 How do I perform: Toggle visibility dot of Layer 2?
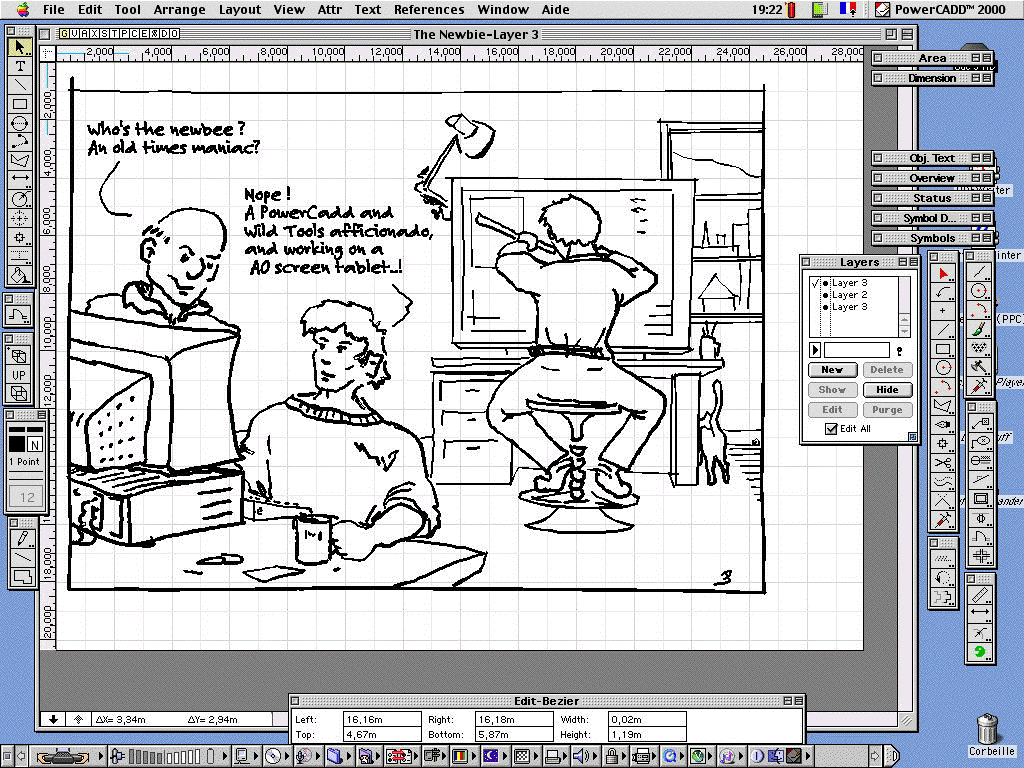click(x=825, y=295)
